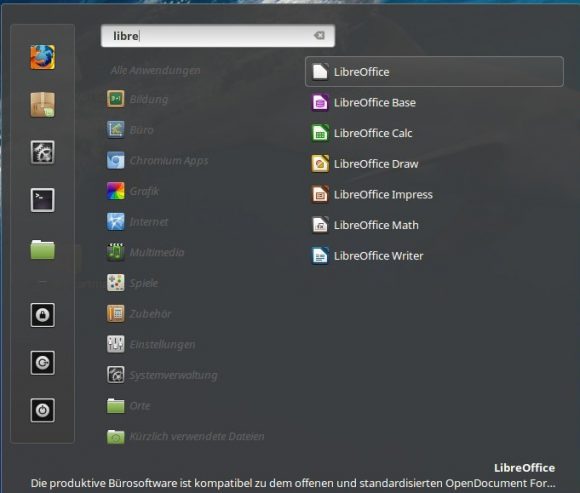The width and height of the screenshot is (580, 493).
Task: Lock the screen with the padlock icon
Action: pyautogui.click(x=43, y=315)
